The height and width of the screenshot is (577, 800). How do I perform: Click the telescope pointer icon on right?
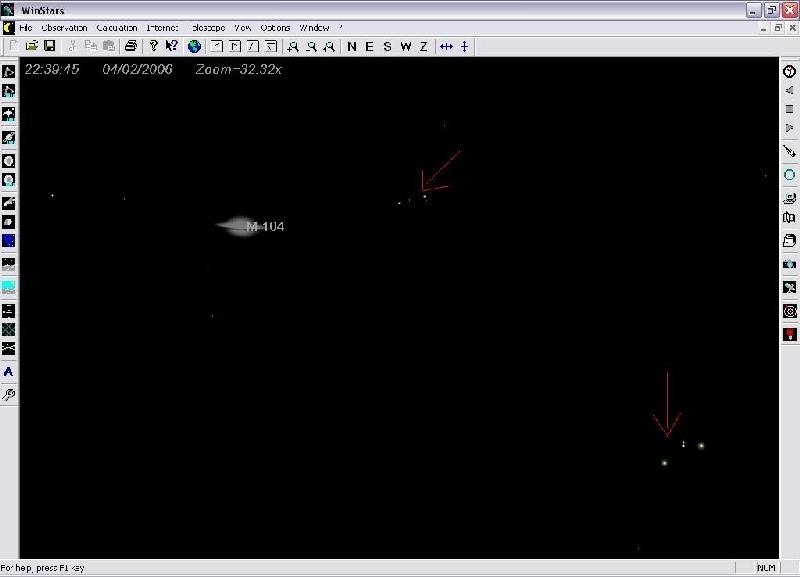tap(790, 151)
